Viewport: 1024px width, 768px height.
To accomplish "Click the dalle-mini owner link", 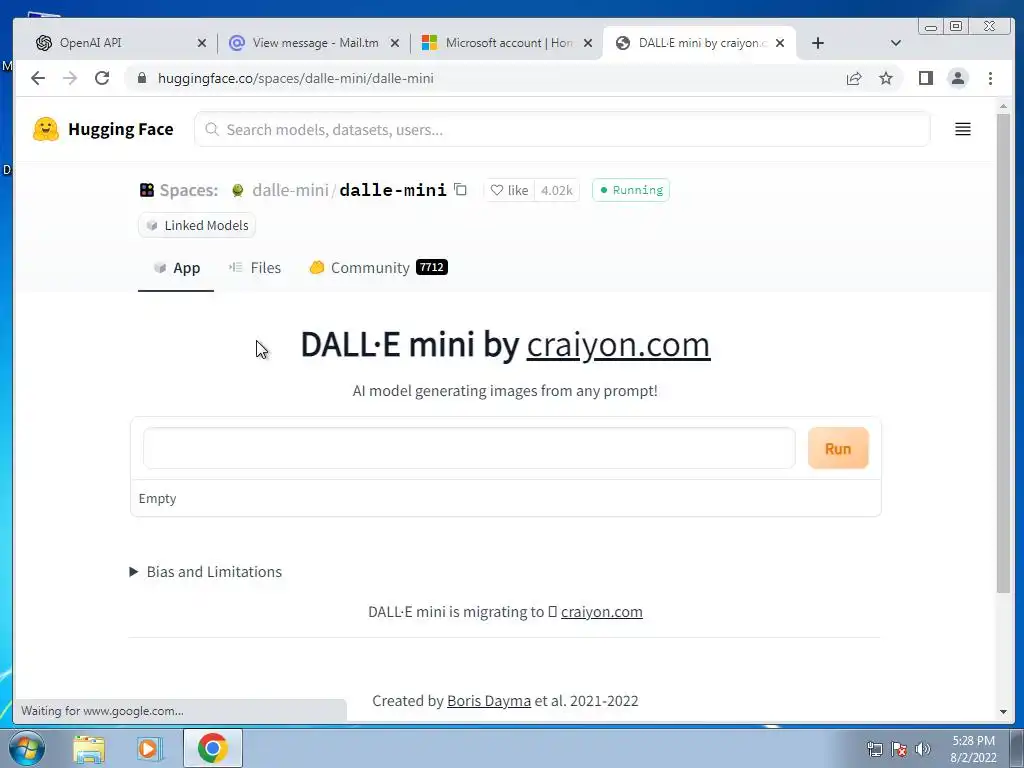I will click(x=290, y=190).
